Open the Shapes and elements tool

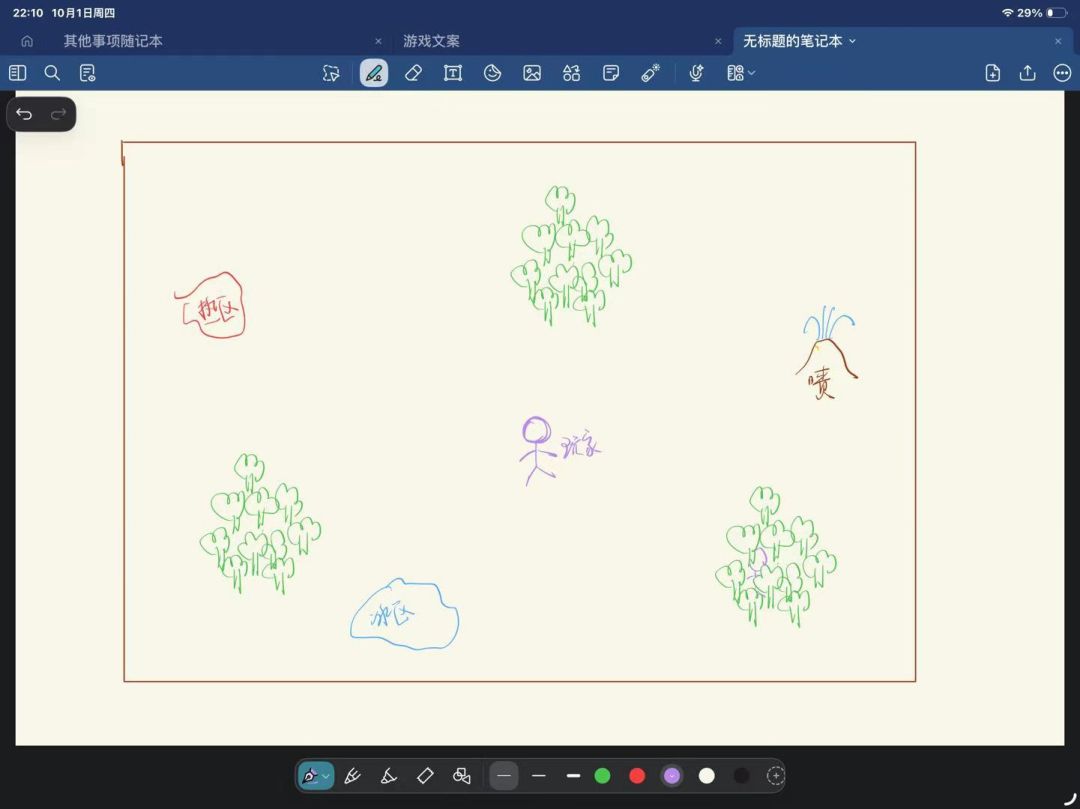click(571, 73)
